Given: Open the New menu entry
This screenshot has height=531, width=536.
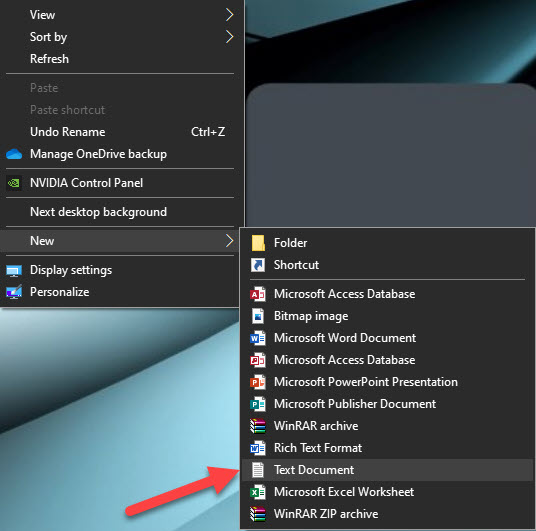Looking at the screenshot, I should point(120,241).
